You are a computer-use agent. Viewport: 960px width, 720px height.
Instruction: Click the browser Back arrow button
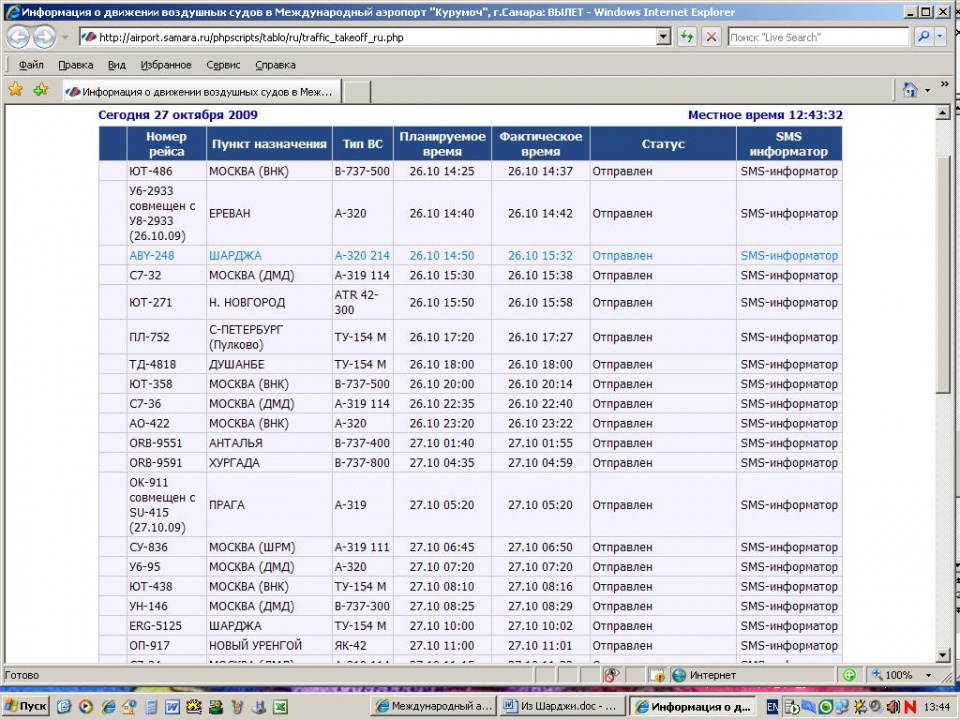pos(18,37)
